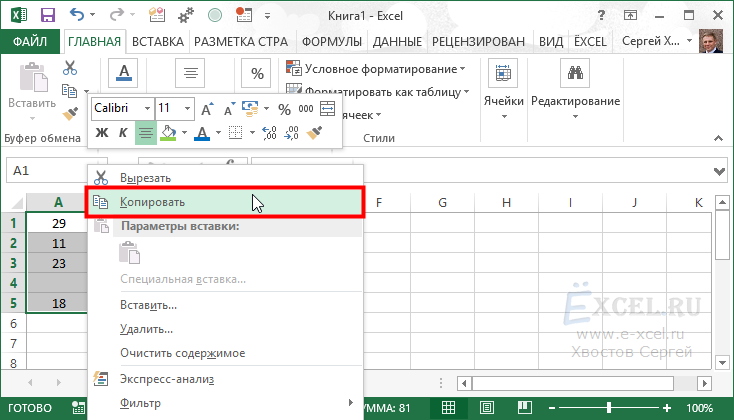Apply accounting currency format in mini toolbar
734x420 pixels.
(x=250, y=109)
